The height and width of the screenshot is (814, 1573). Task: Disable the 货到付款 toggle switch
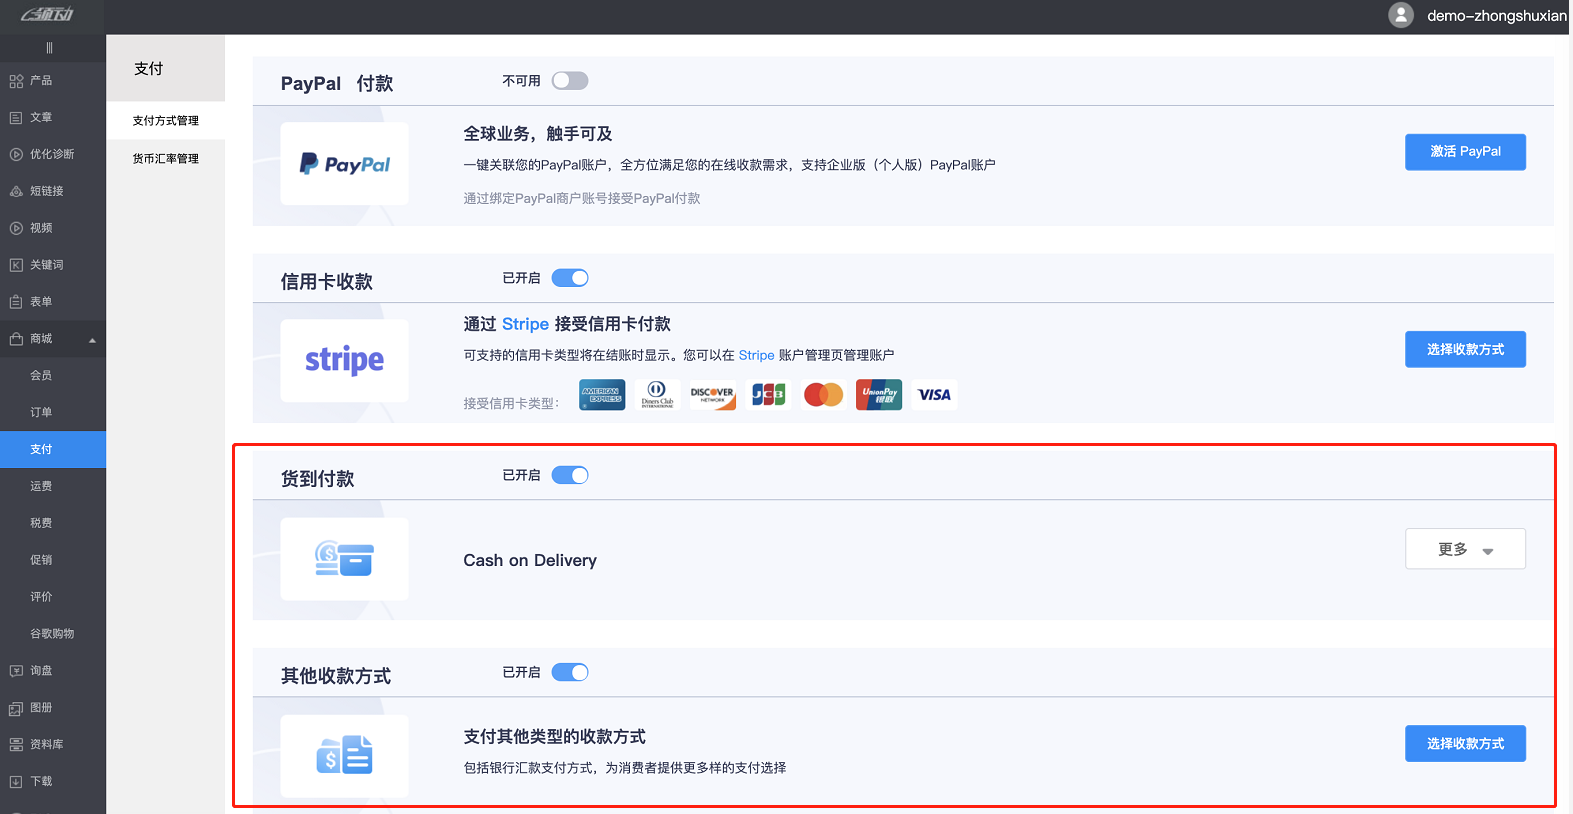[570, 475]
